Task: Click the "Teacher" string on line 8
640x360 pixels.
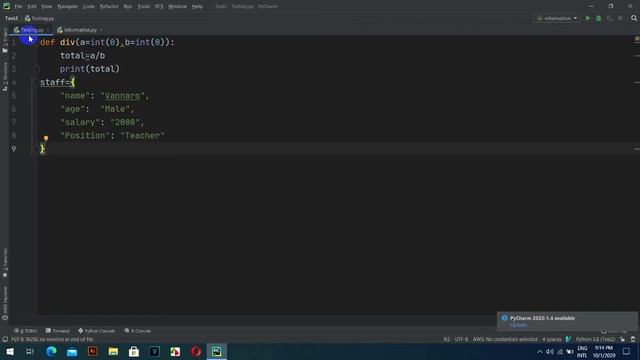Action: click(142, 136)
